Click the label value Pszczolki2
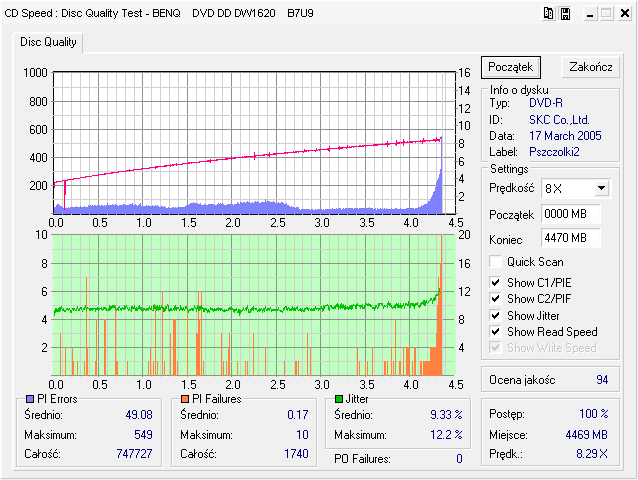This screenshot has width=638, height=480. pos(554,152)
